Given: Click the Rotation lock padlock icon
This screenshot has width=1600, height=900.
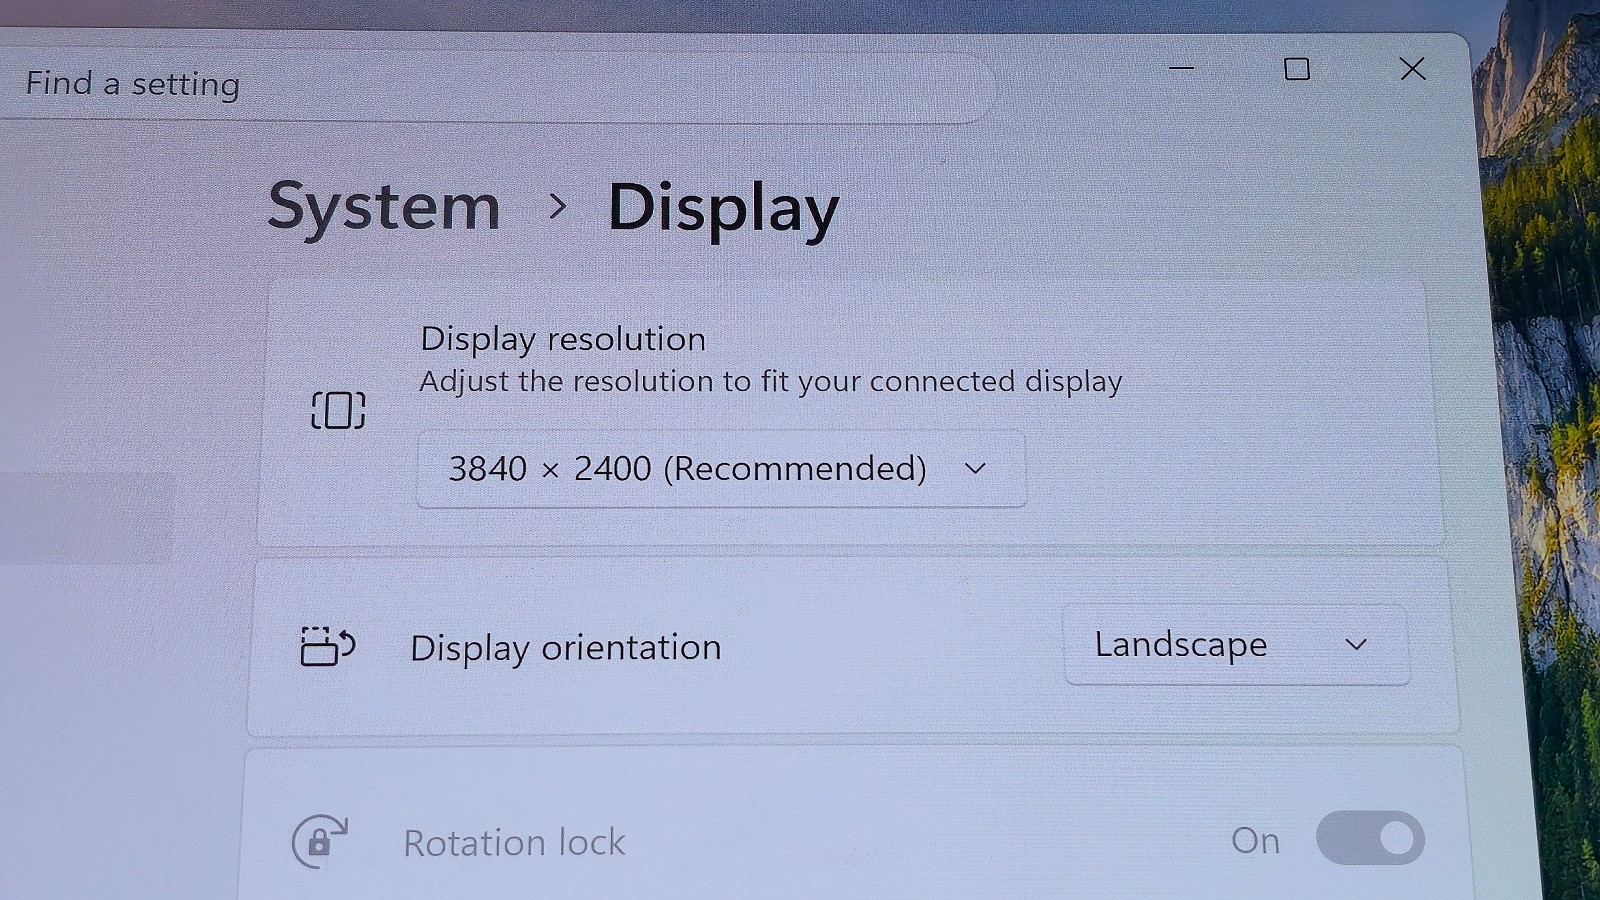Looking at the screenshot, I should tap(320, 841).
